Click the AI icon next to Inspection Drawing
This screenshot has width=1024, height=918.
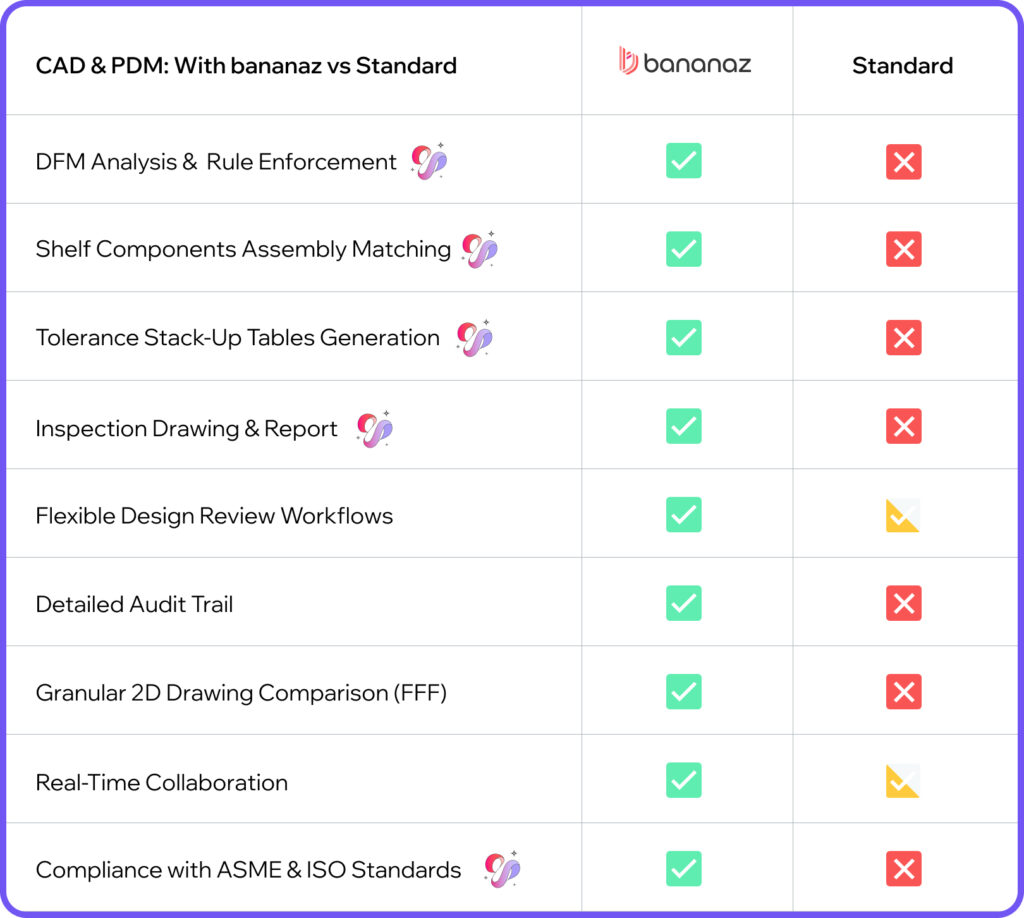click(375, 429)
